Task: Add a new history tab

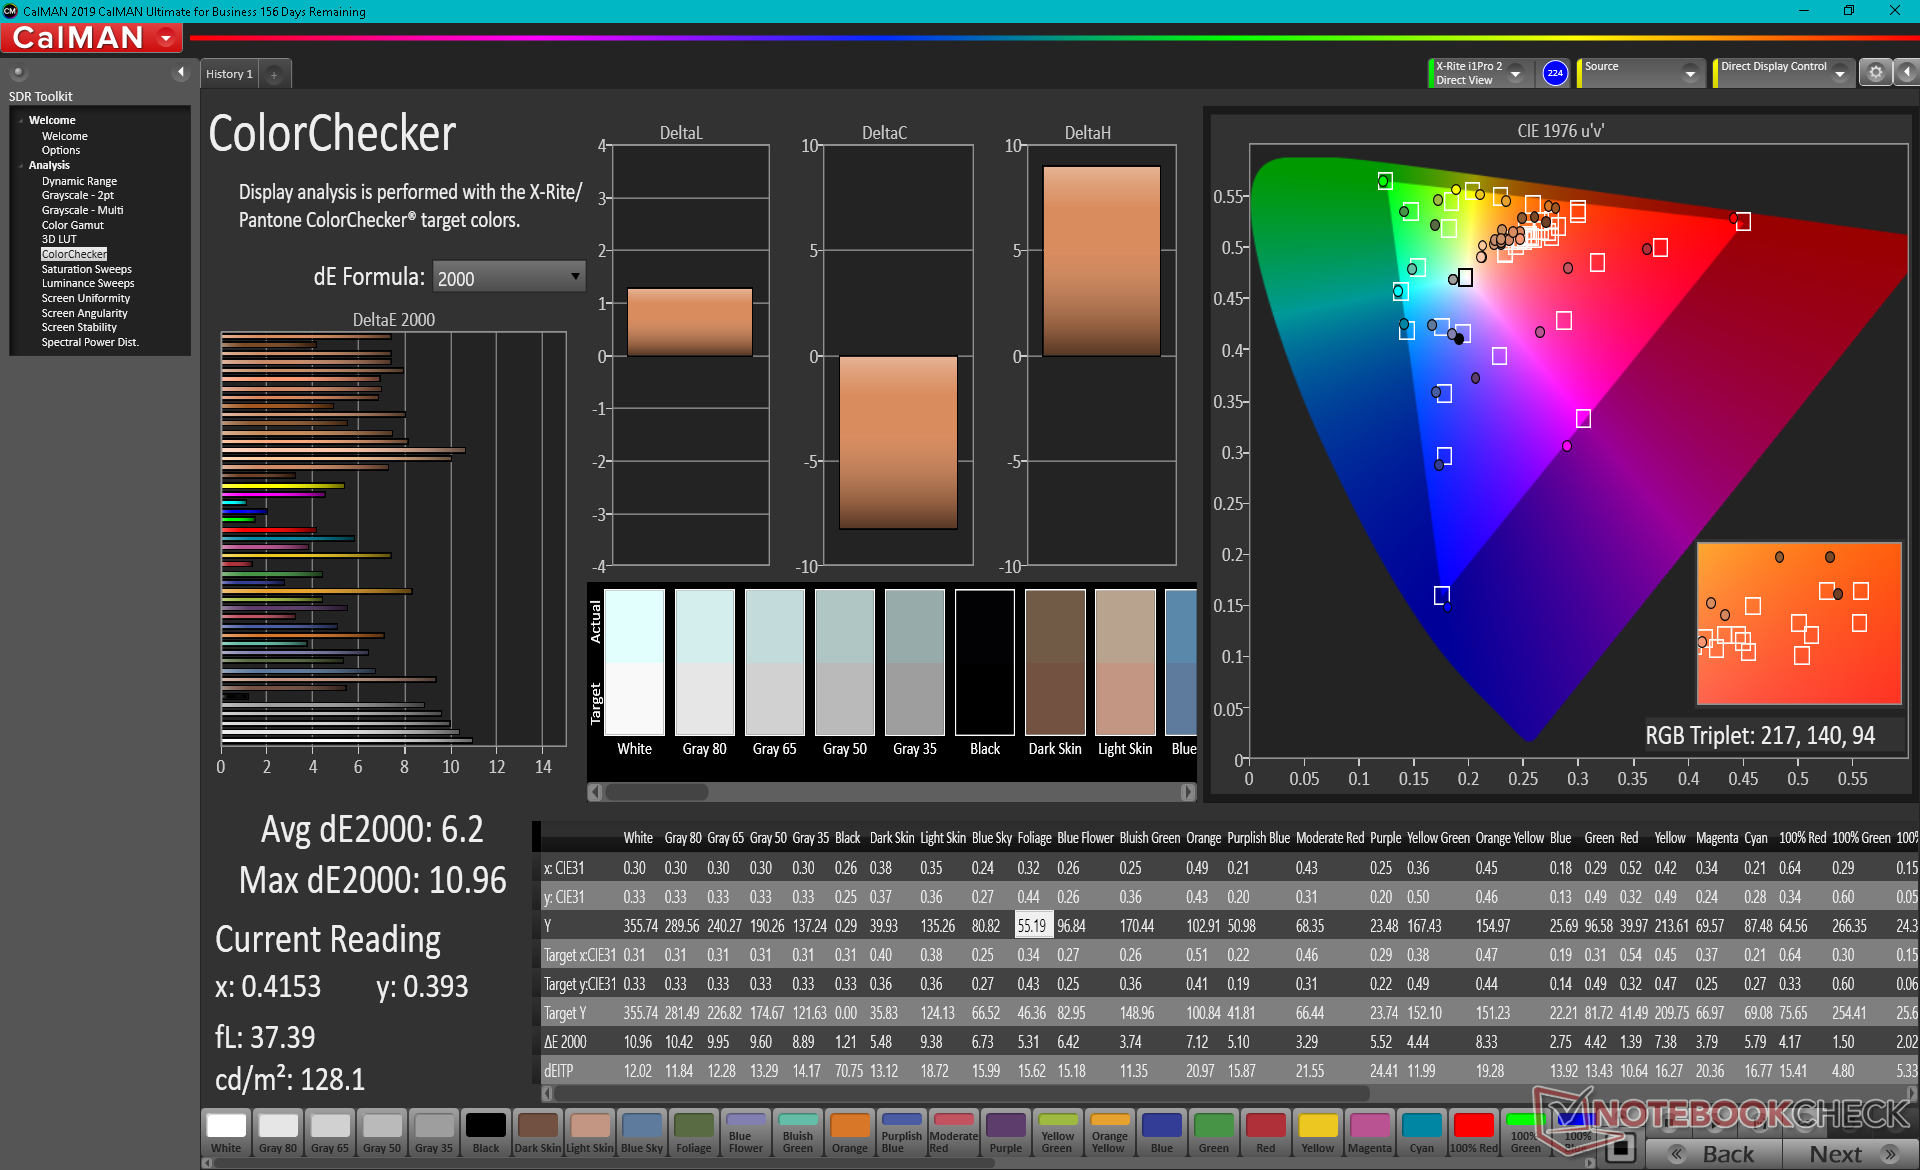Action: [x=274, y=74]
